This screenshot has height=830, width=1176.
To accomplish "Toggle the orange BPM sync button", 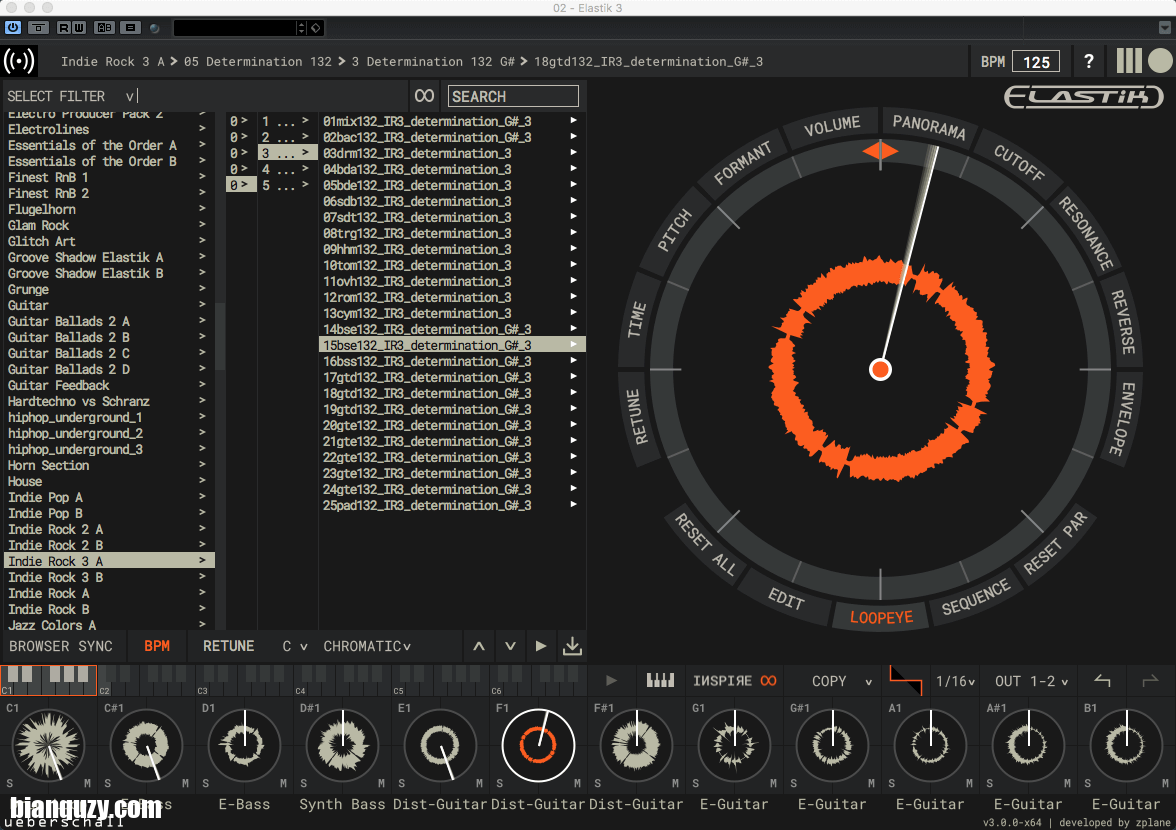I will tap(157, 646).
